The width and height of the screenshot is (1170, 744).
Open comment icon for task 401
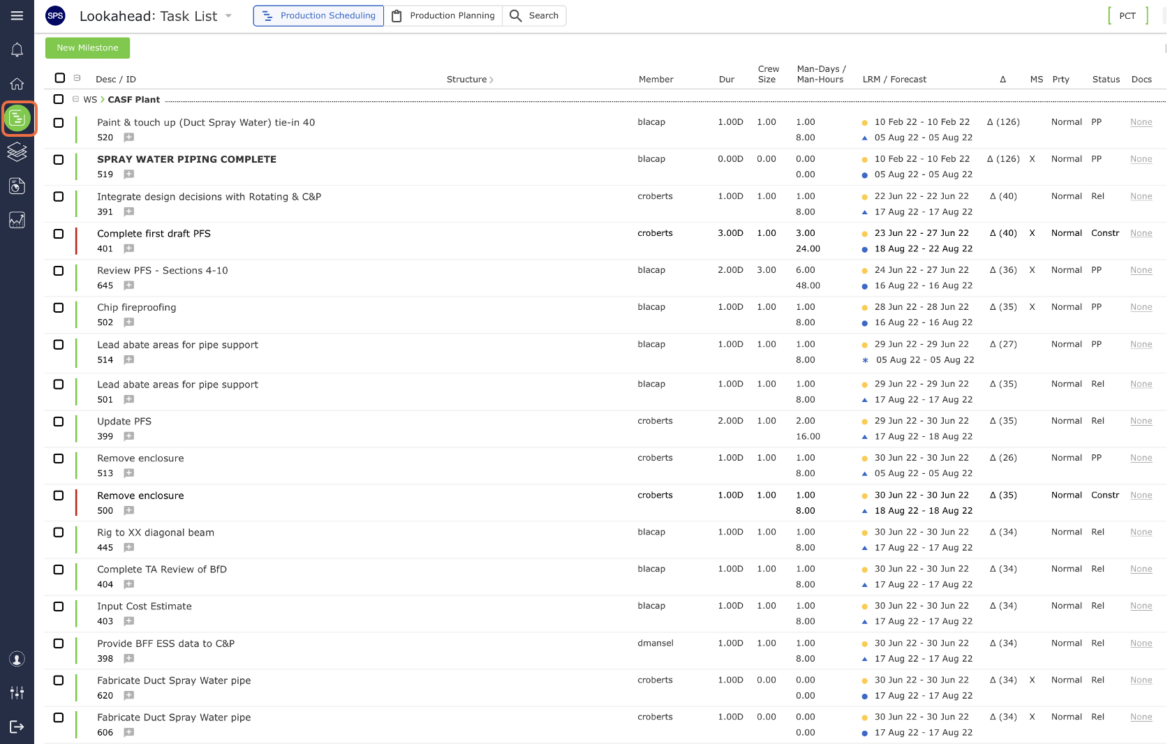tap(129, 248)
